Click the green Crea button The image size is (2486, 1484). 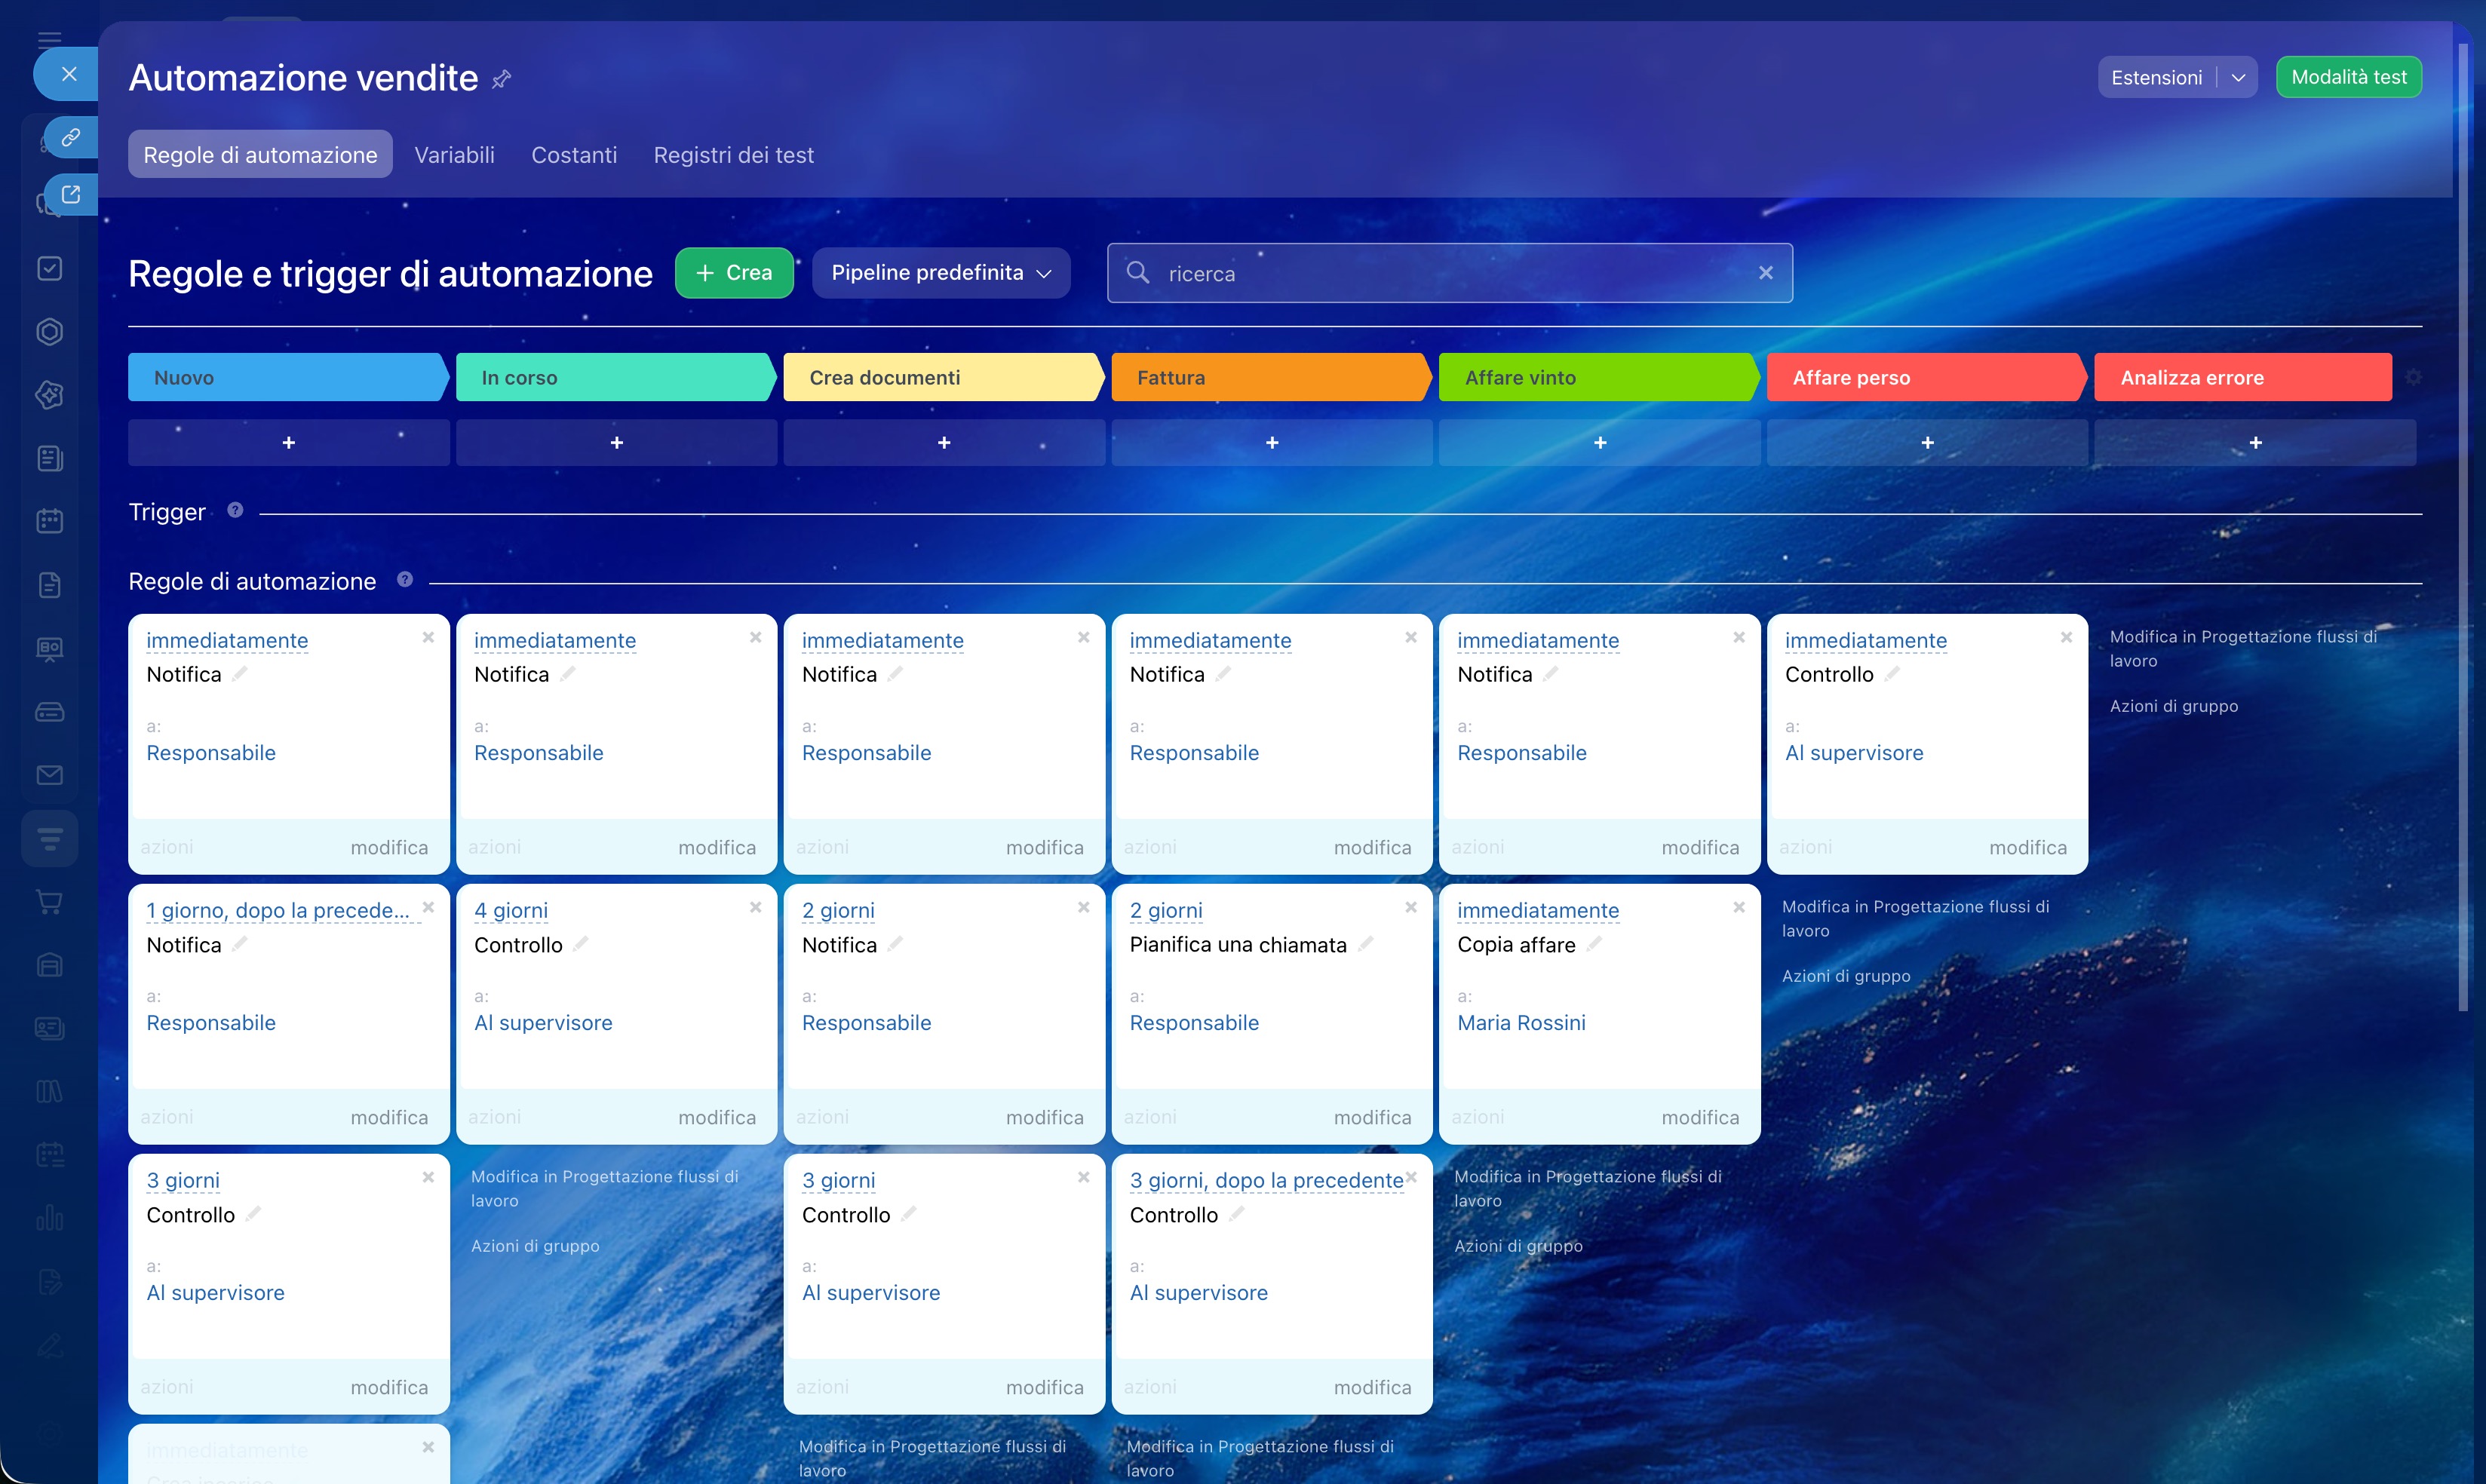coord(734,273)
